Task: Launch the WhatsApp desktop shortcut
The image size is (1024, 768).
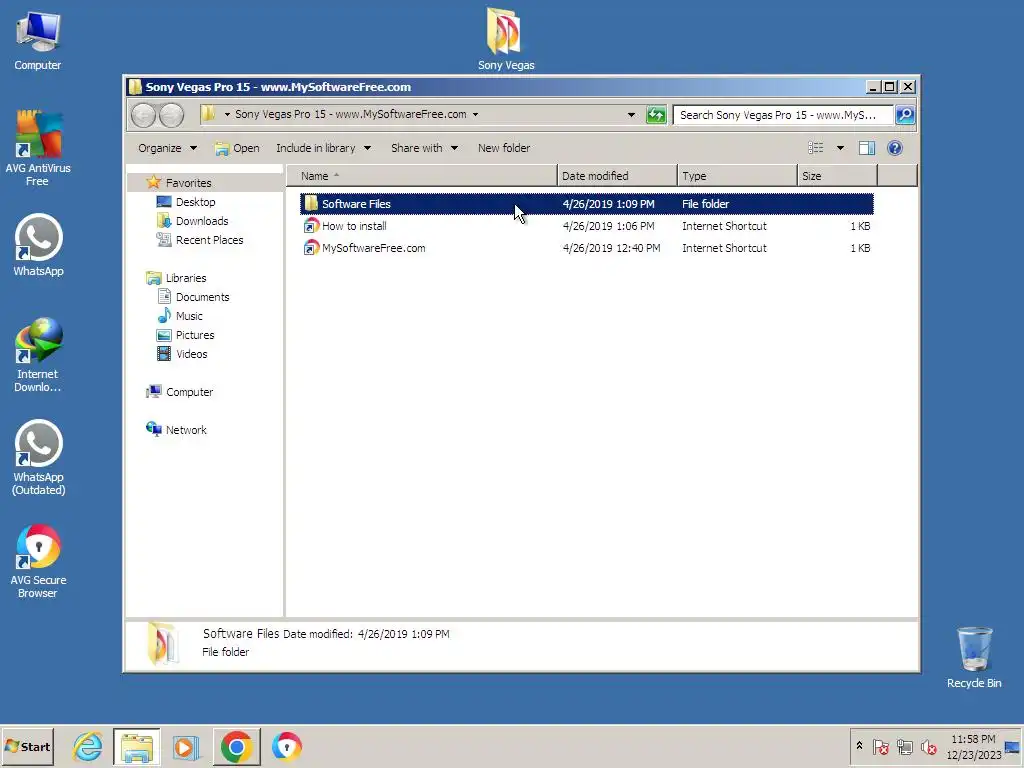Action: click(x=38, y=246)
